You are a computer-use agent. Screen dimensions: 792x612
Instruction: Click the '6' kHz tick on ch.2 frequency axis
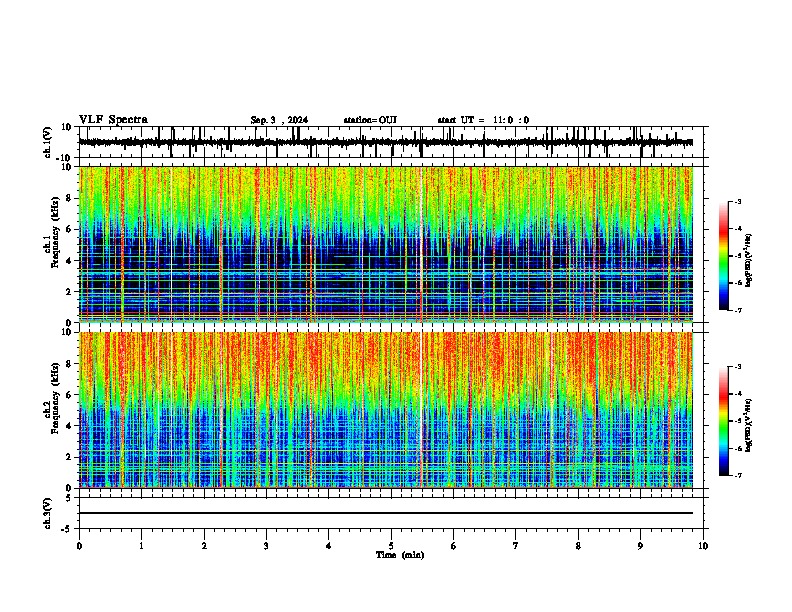(70, 395)
